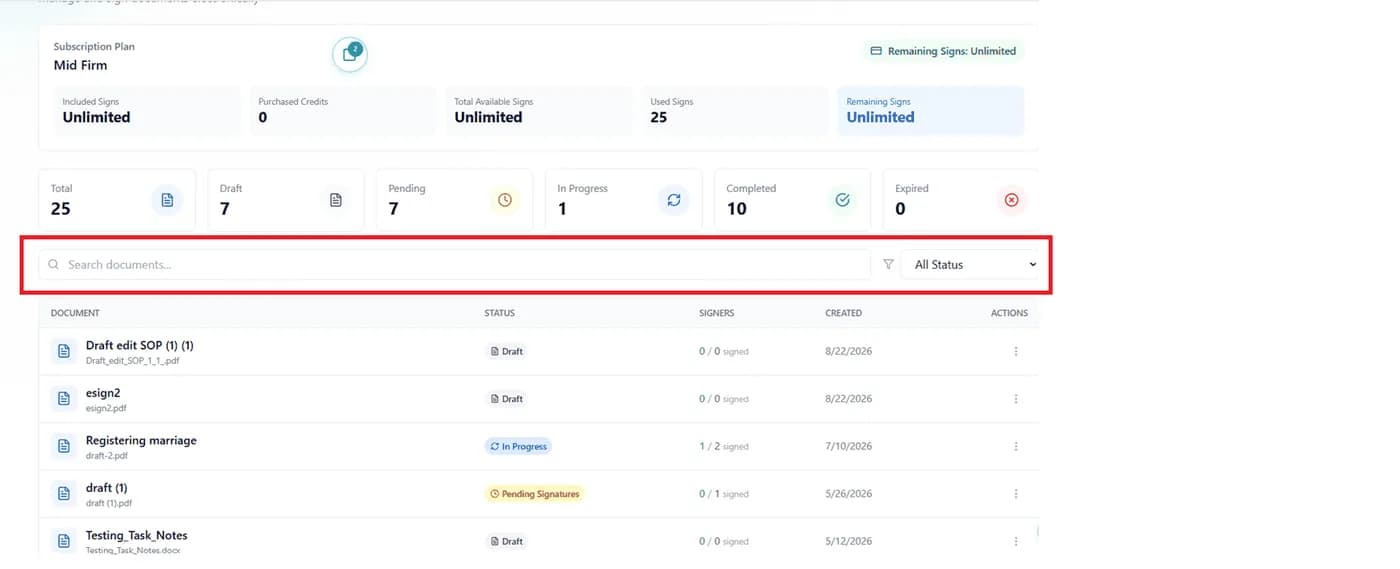Click the Draft badge in Draft edit SOP row
This screenshot has height=569, width=1400.
coord(507,351)
